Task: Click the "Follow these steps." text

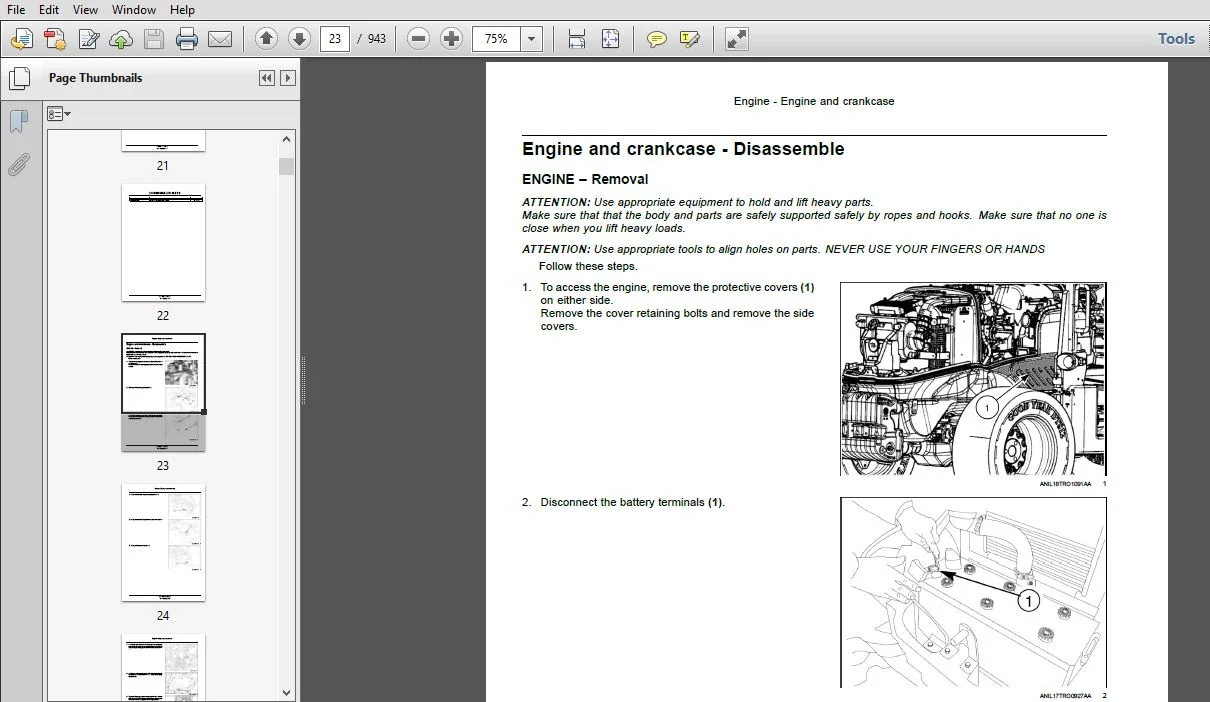Action: tap(588, 267)
